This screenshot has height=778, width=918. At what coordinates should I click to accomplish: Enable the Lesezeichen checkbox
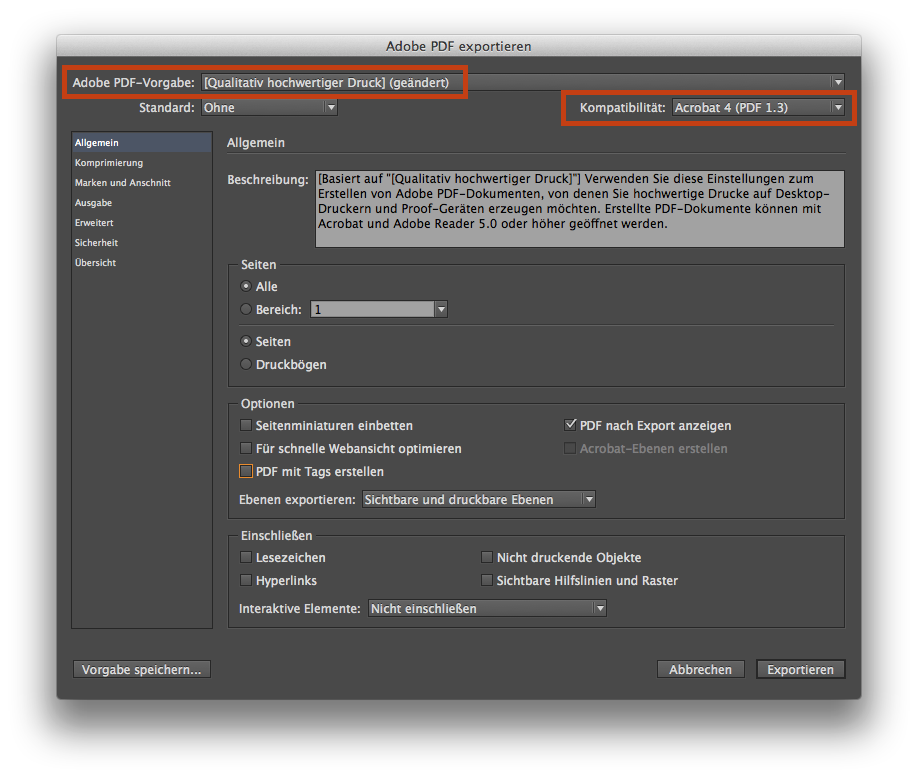point(245,557)
